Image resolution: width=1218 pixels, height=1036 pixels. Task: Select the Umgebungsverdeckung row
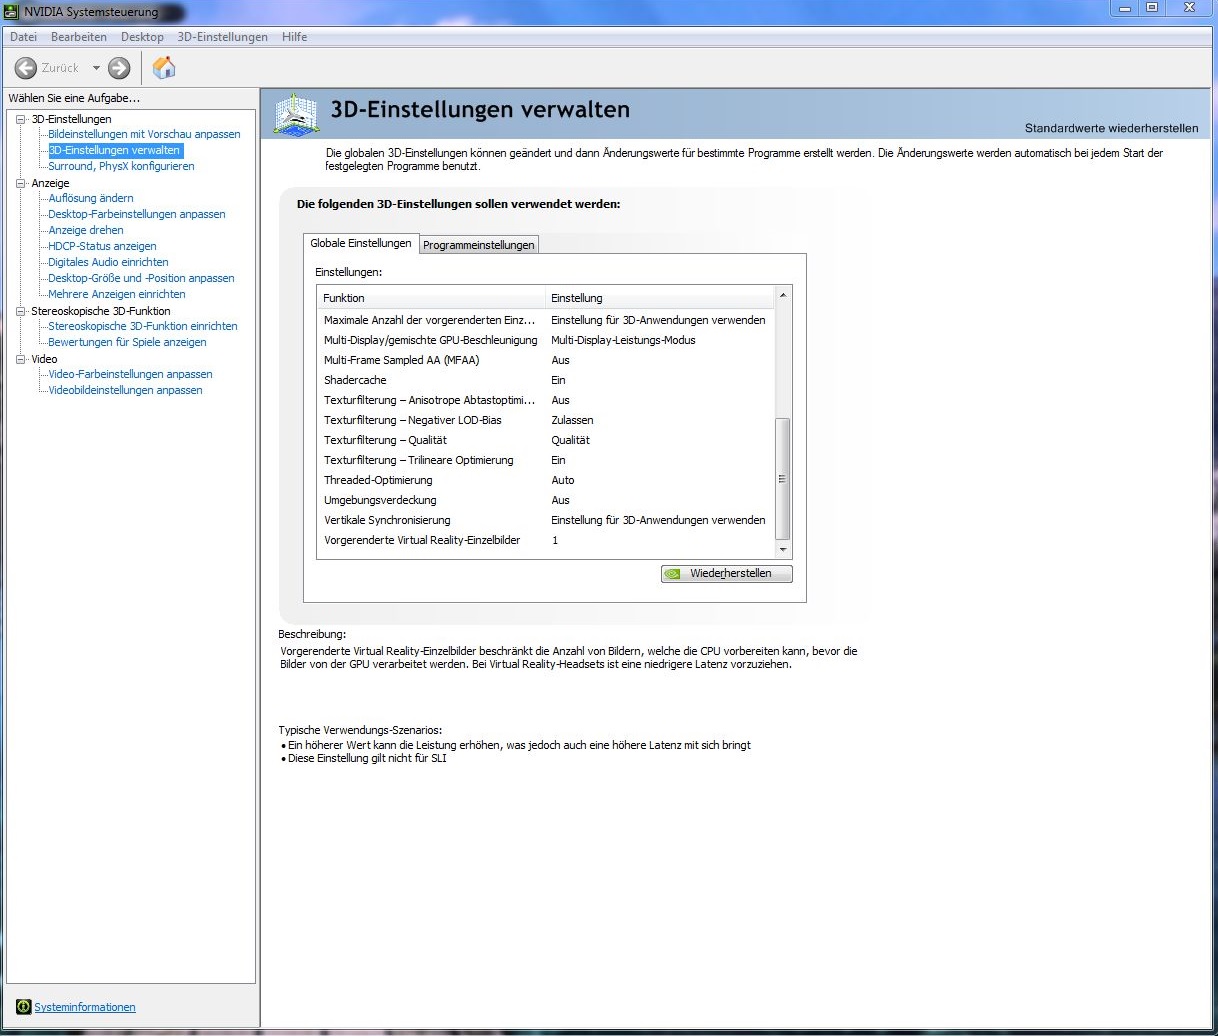click(546, 500)
